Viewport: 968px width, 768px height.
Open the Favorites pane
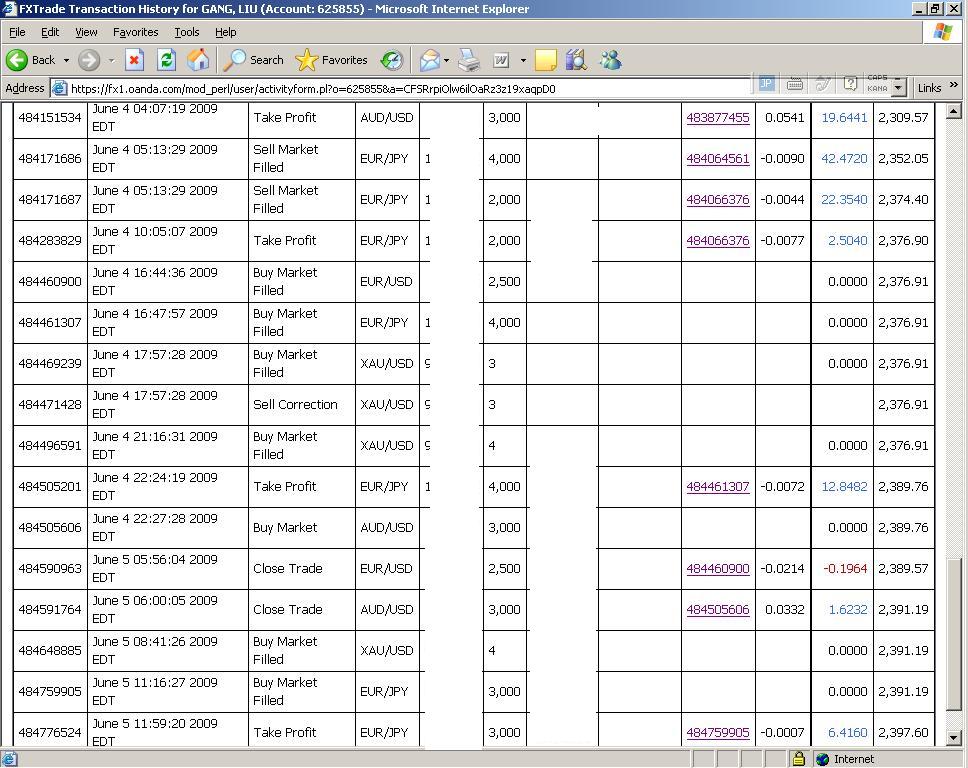pos(332,60)
